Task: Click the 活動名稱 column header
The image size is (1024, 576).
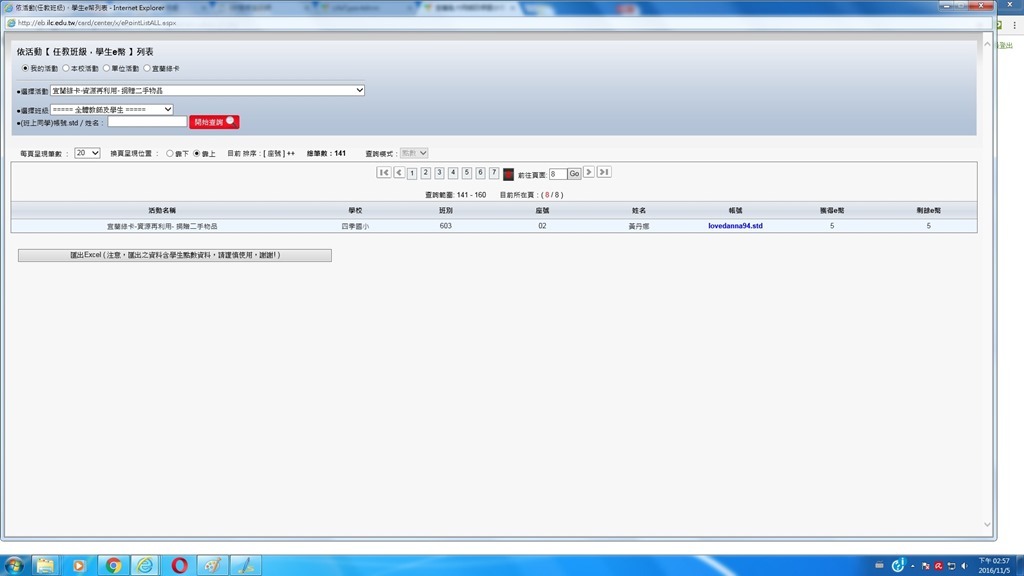Action: pyautogui.click(x=162, y=210)
